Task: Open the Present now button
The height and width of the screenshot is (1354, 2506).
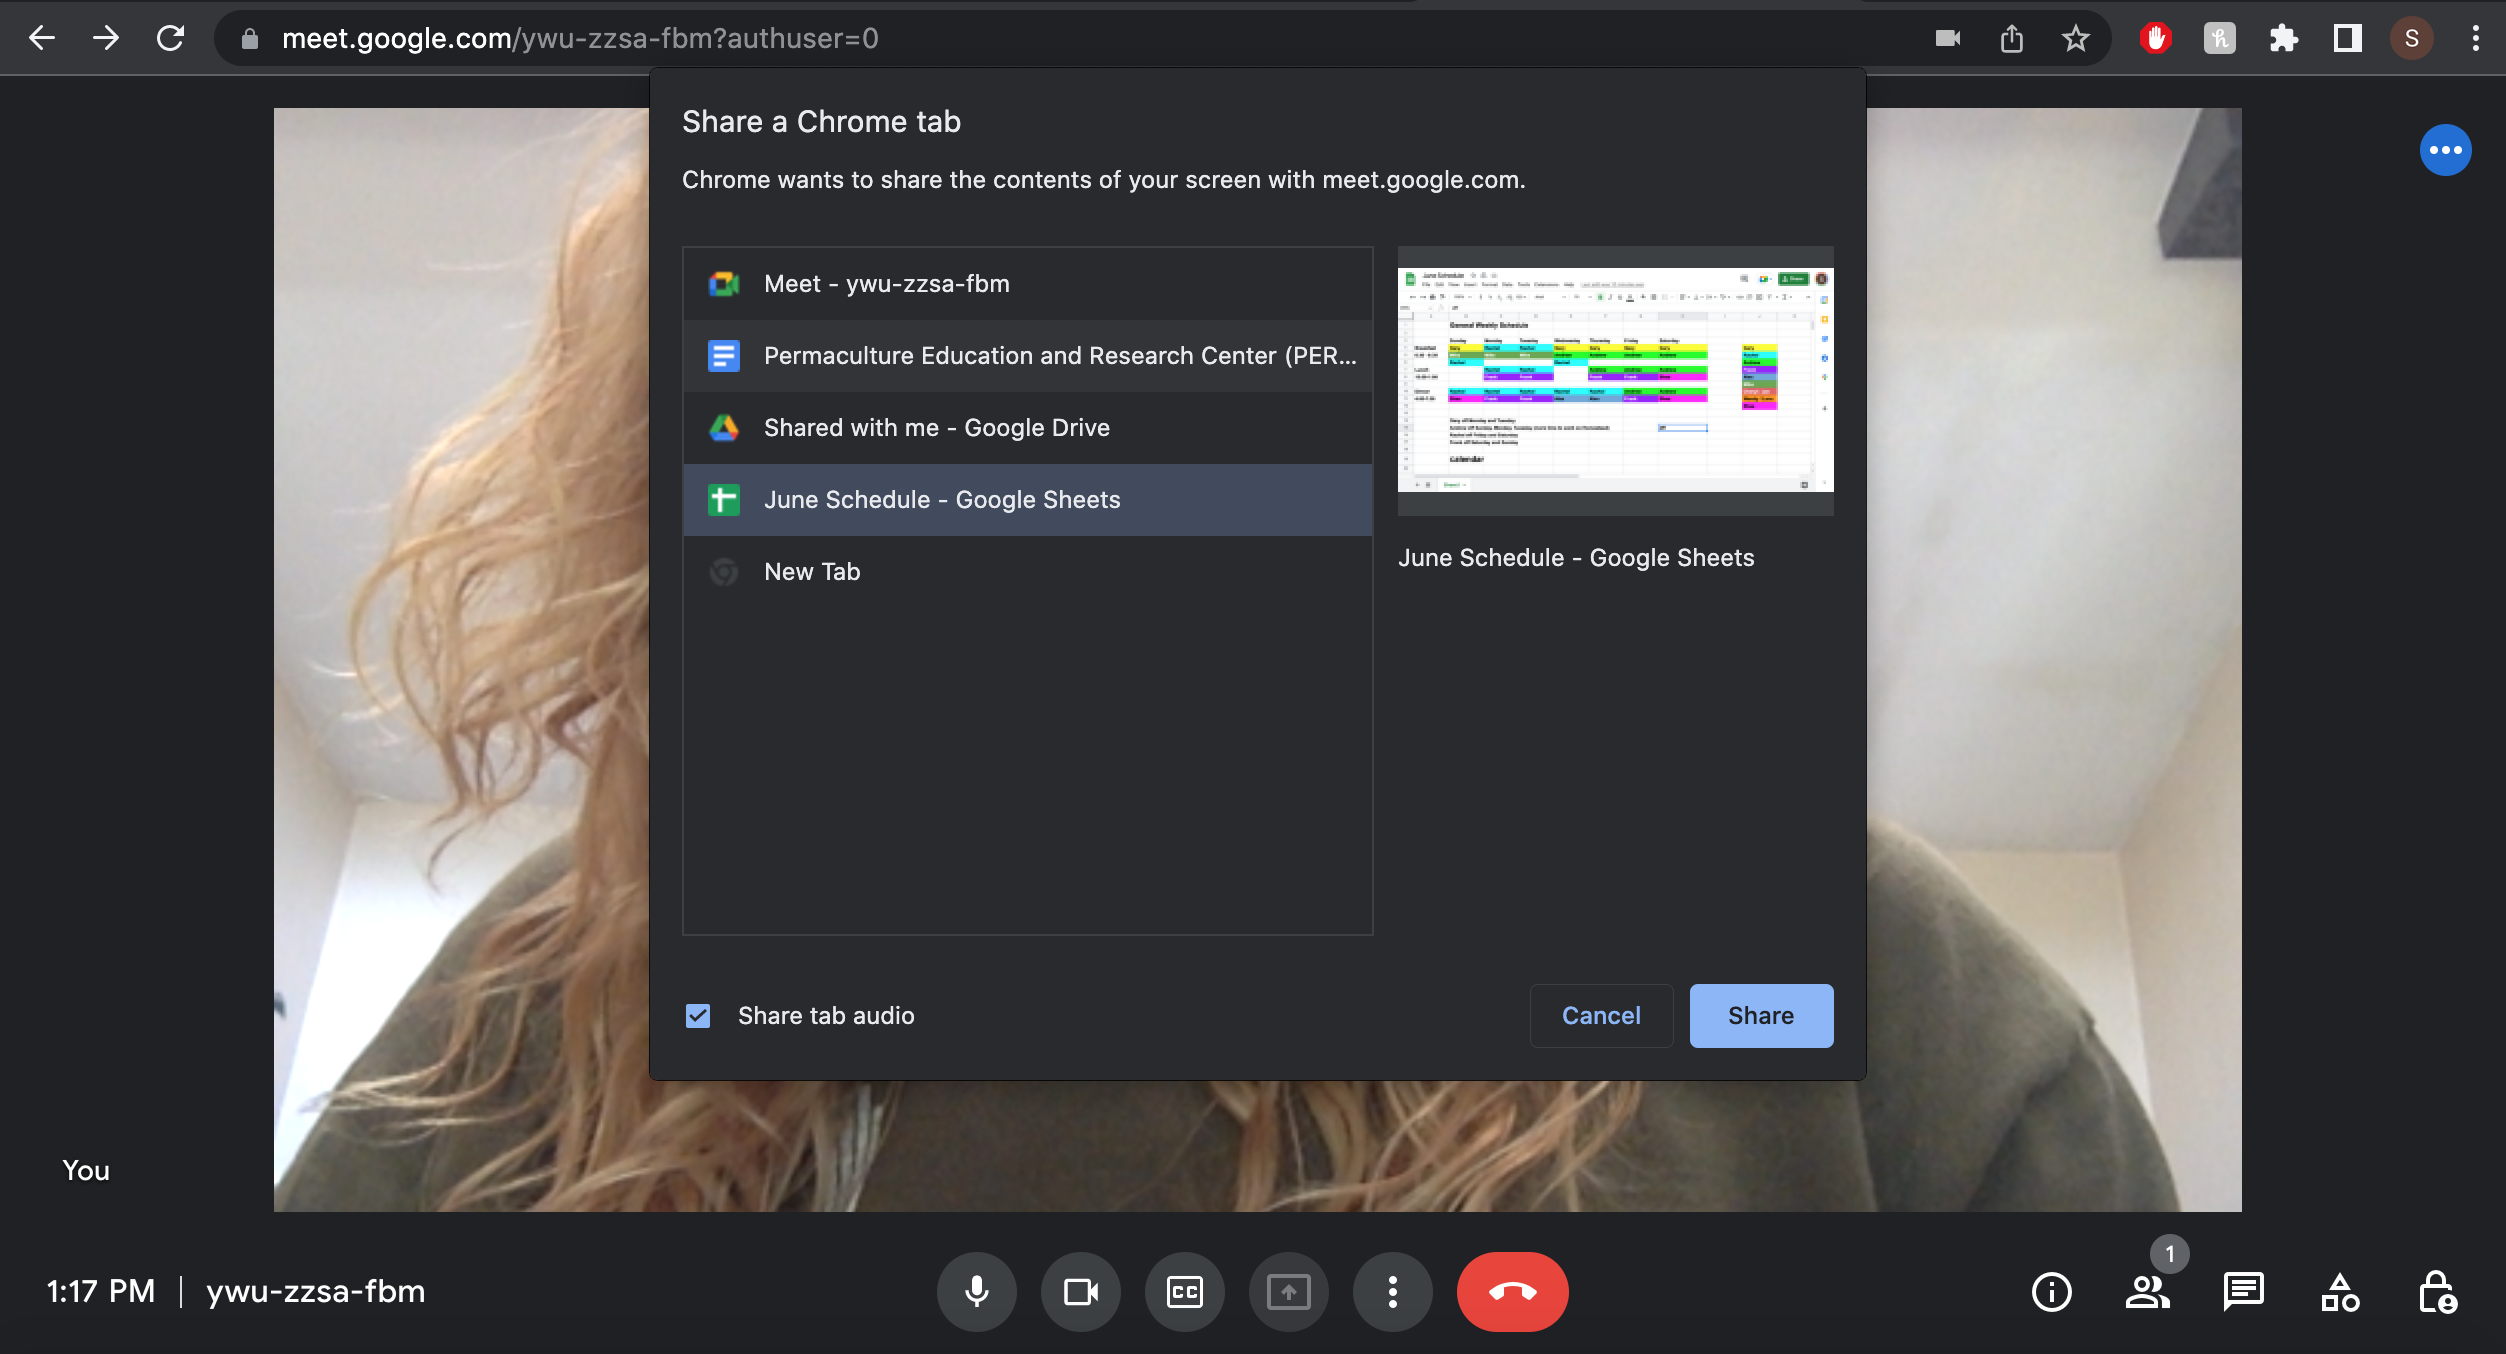Action: coord(1289,1291)
